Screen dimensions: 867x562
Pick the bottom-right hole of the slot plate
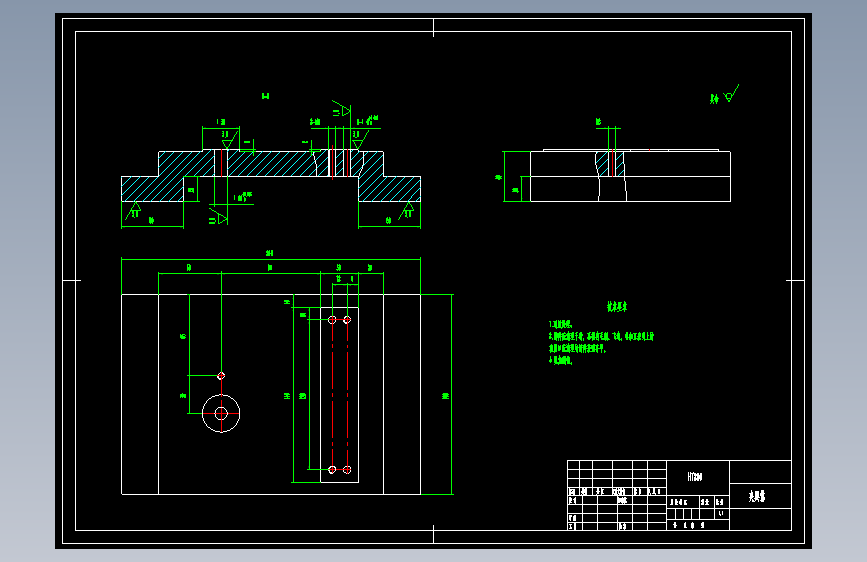point(347,470)
